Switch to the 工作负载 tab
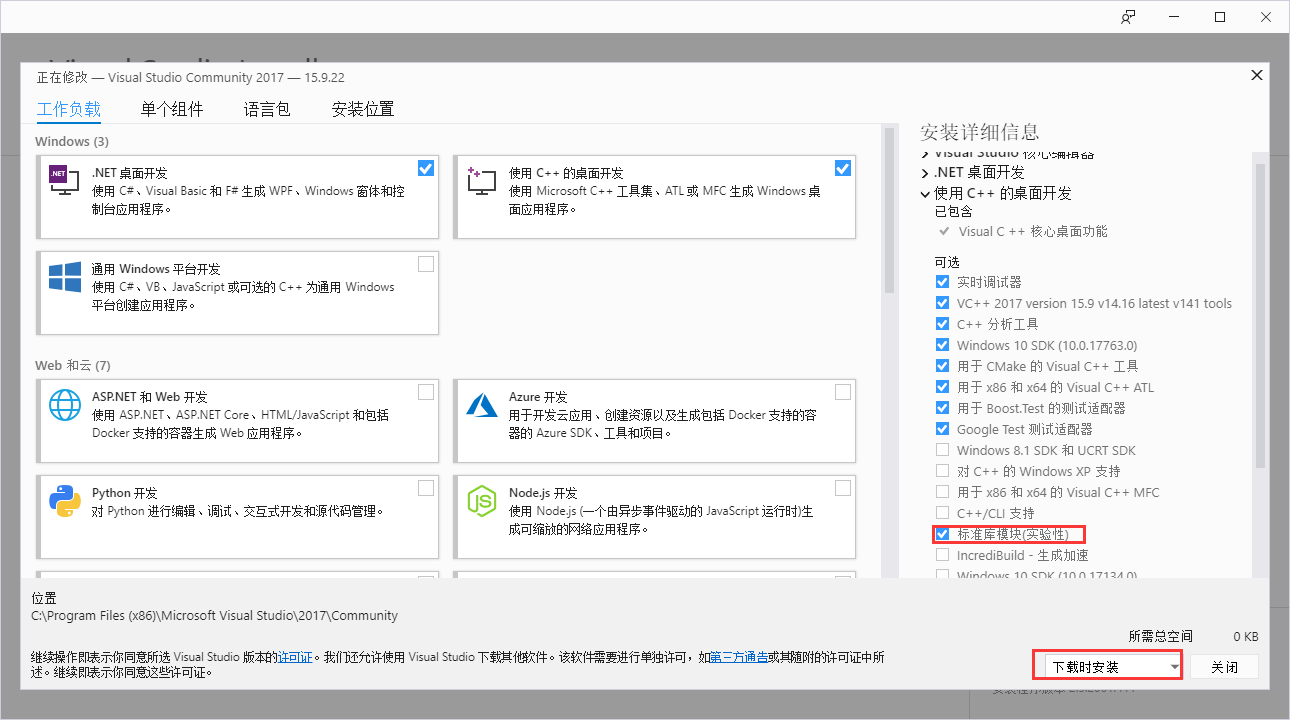1290x720 pixels. pos(69,110)
